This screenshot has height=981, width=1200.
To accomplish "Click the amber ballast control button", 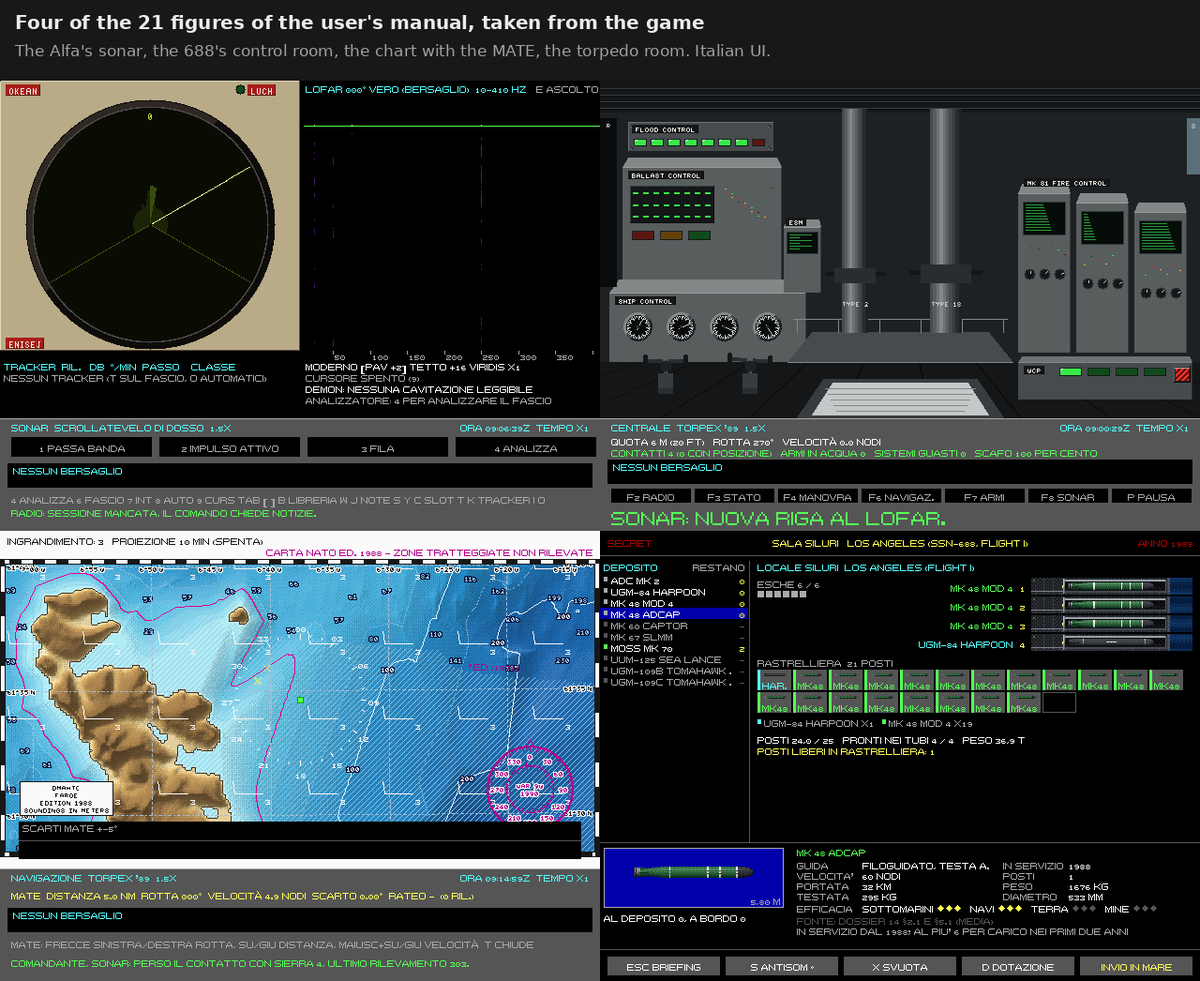I will pos(670,236).
